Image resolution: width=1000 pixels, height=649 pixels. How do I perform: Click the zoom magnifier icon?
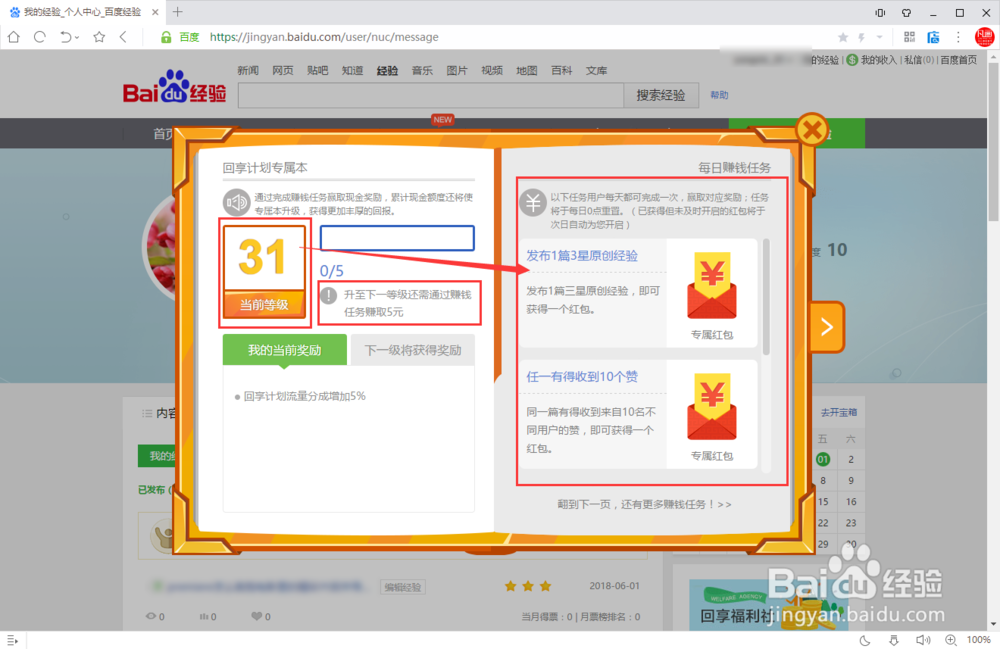click(x=951, y=640)
